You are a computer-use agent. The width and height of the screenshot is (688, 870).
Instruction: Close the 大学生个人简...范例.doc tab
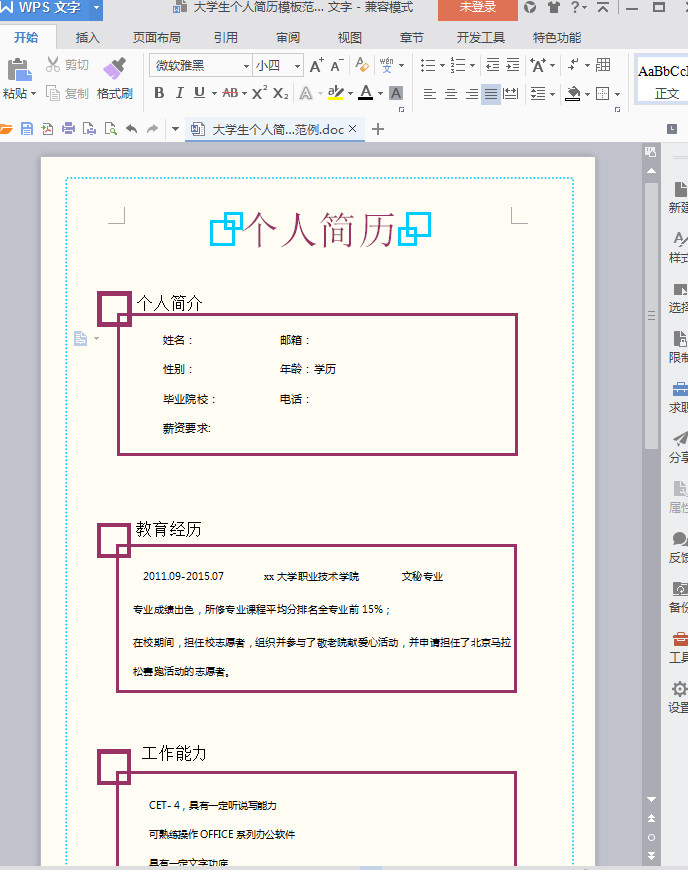pos(352,129)
